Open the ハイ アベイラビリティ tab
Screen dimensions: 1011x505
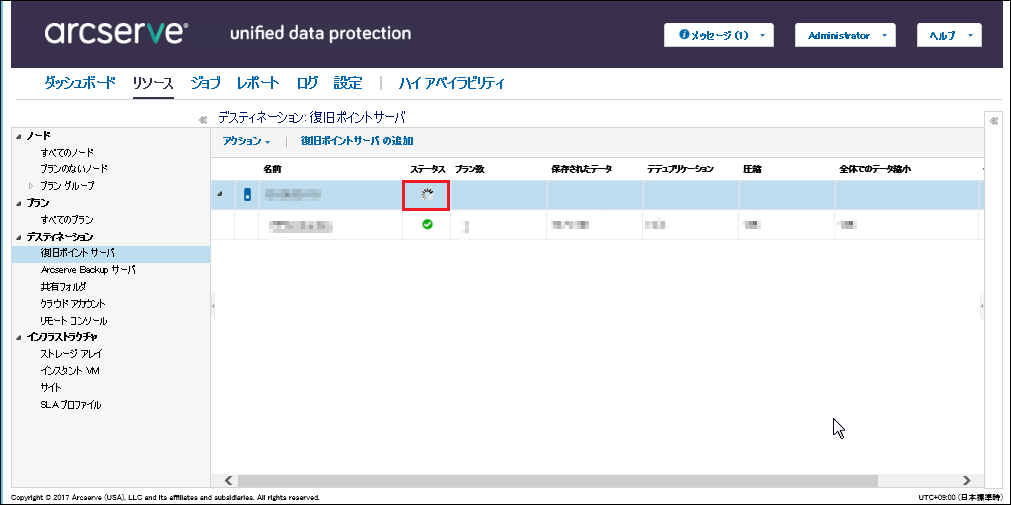click(x=451, y=83)
